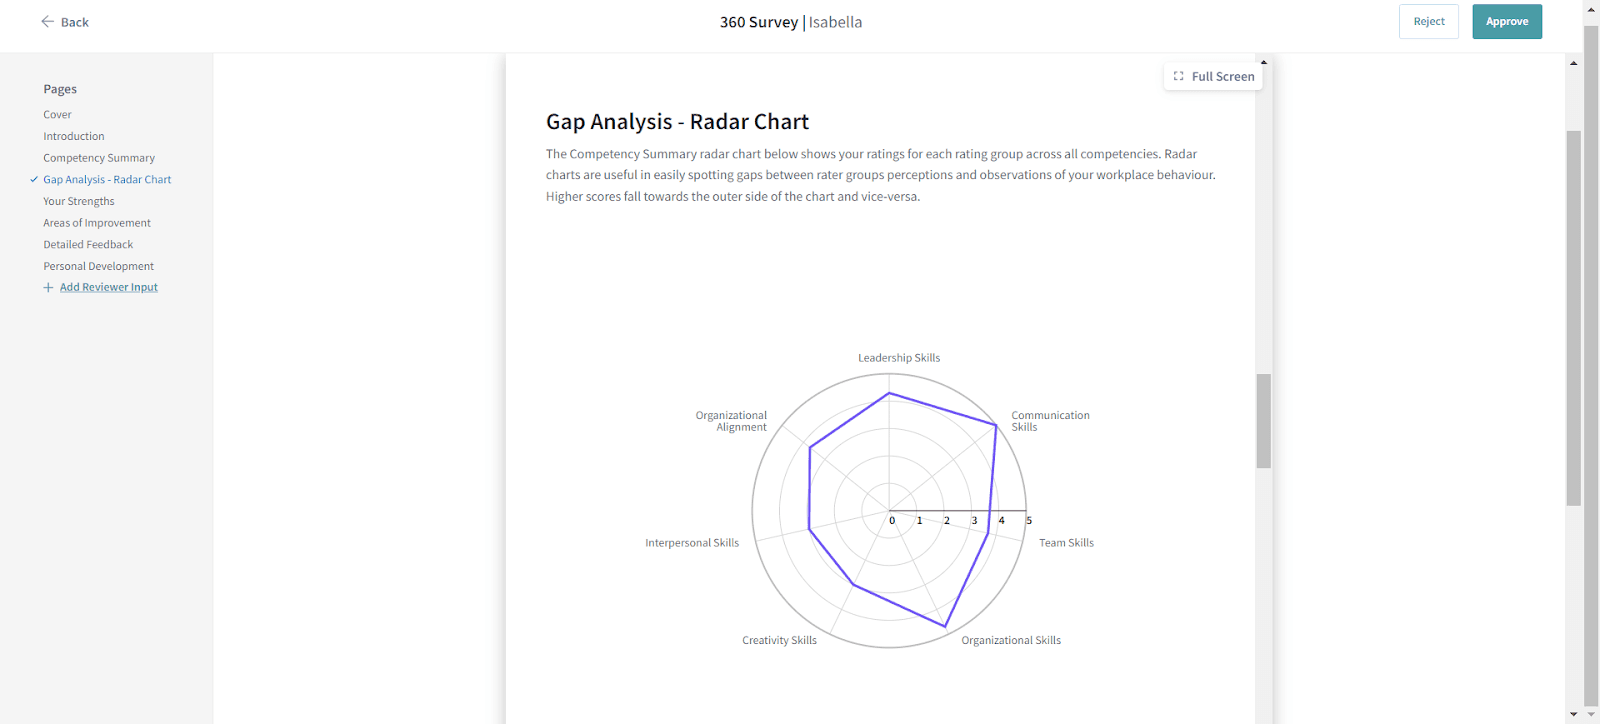Open the Add Reviewer Input link
The height and width of the screenshot is (724, 1600).
coord(109,288)
